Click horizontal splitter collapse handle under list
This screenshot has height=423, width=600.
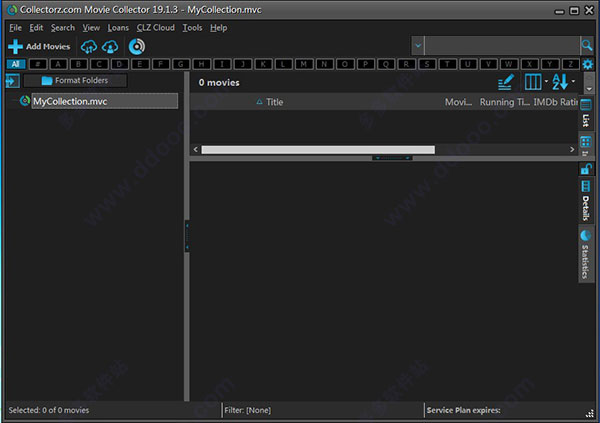(392, 158)
